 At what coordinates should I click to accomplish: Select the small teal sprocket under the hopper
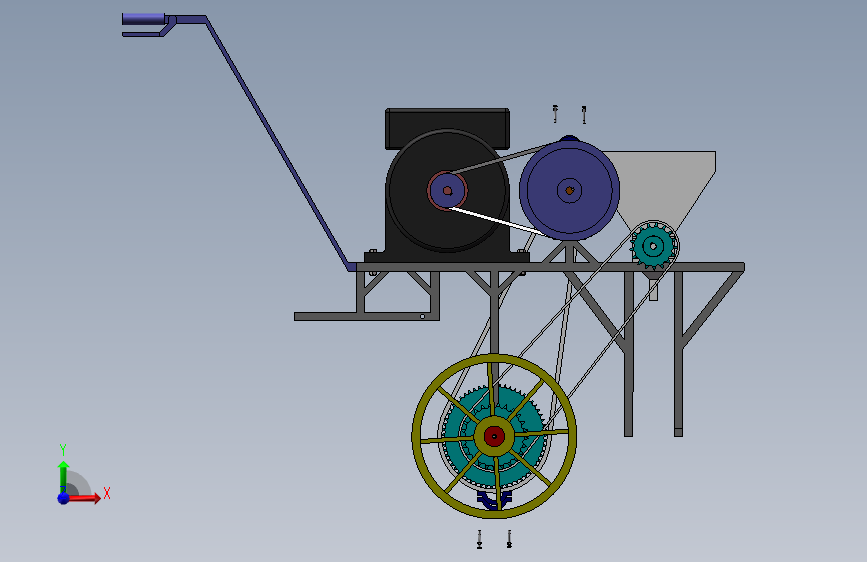(654, 246)
